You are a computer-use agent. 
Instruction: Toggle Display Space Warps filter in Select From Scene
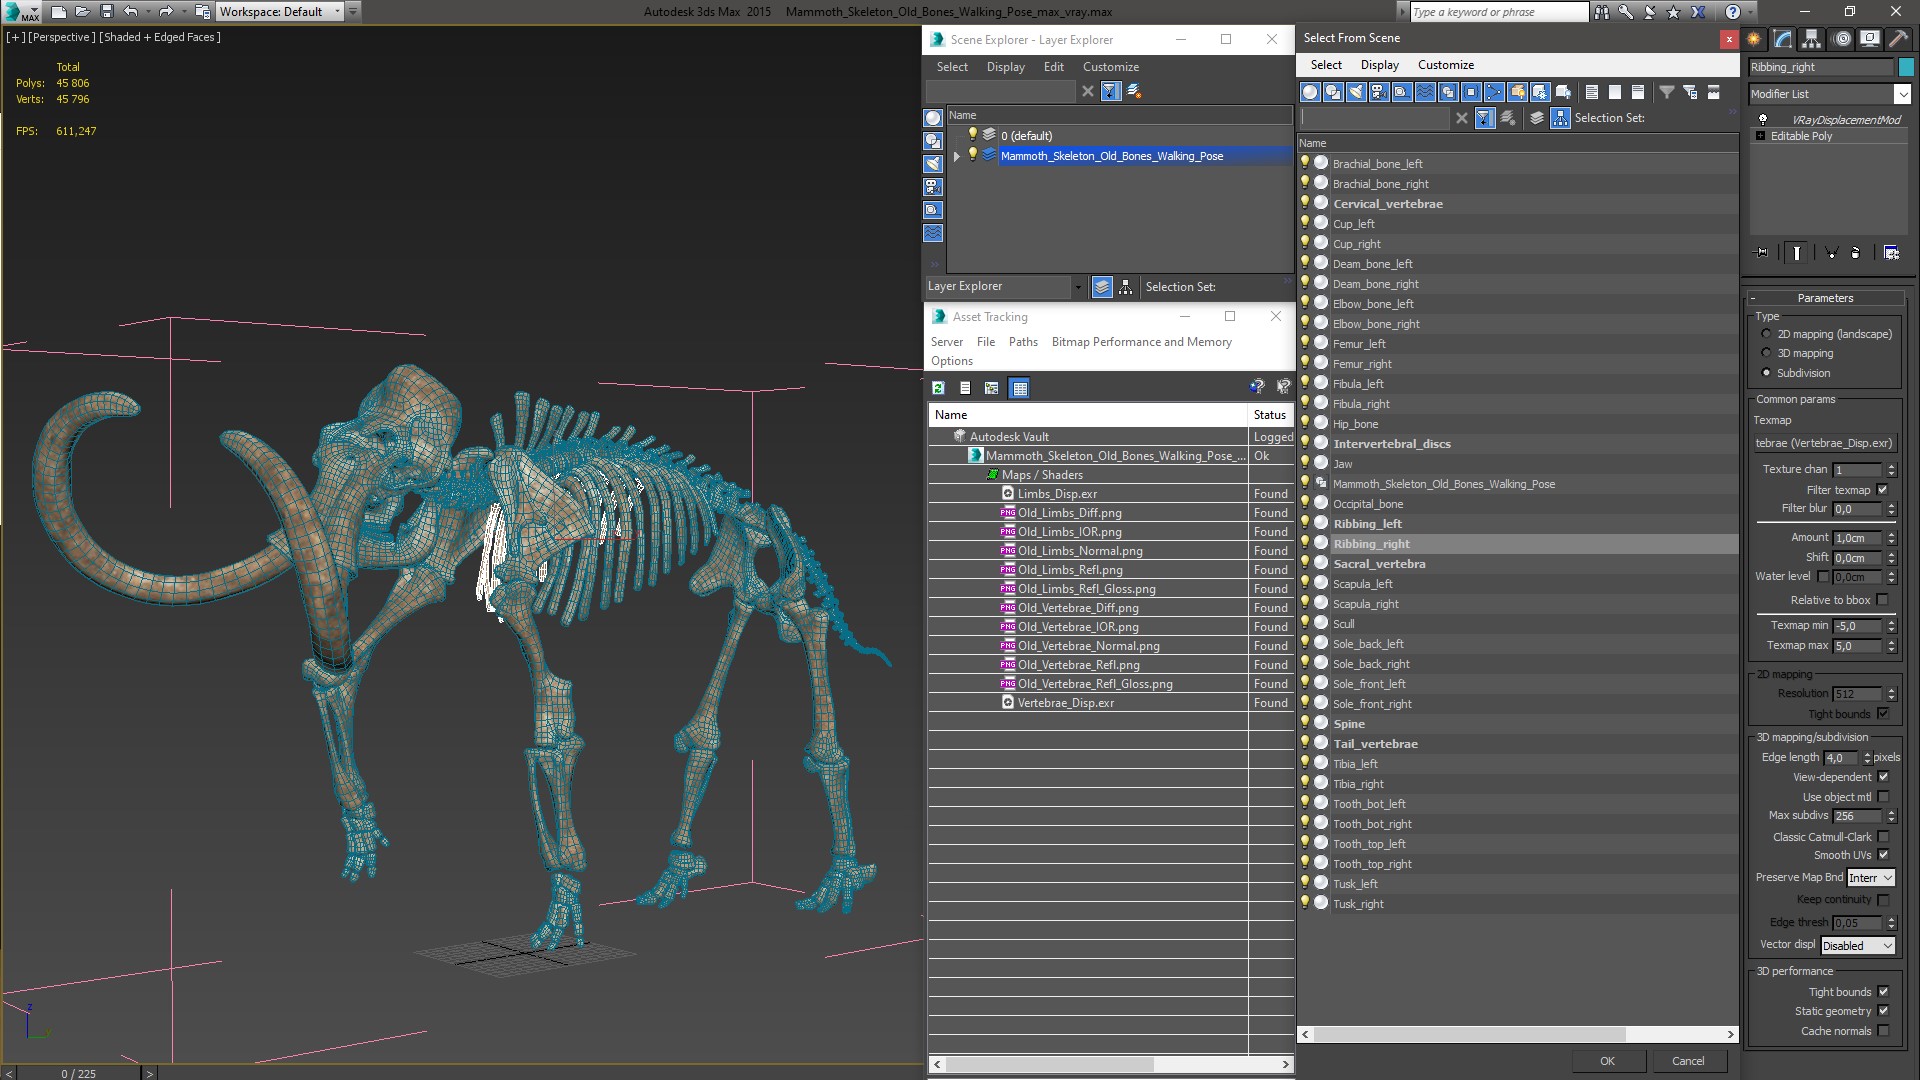click(x=1425, y=92)
